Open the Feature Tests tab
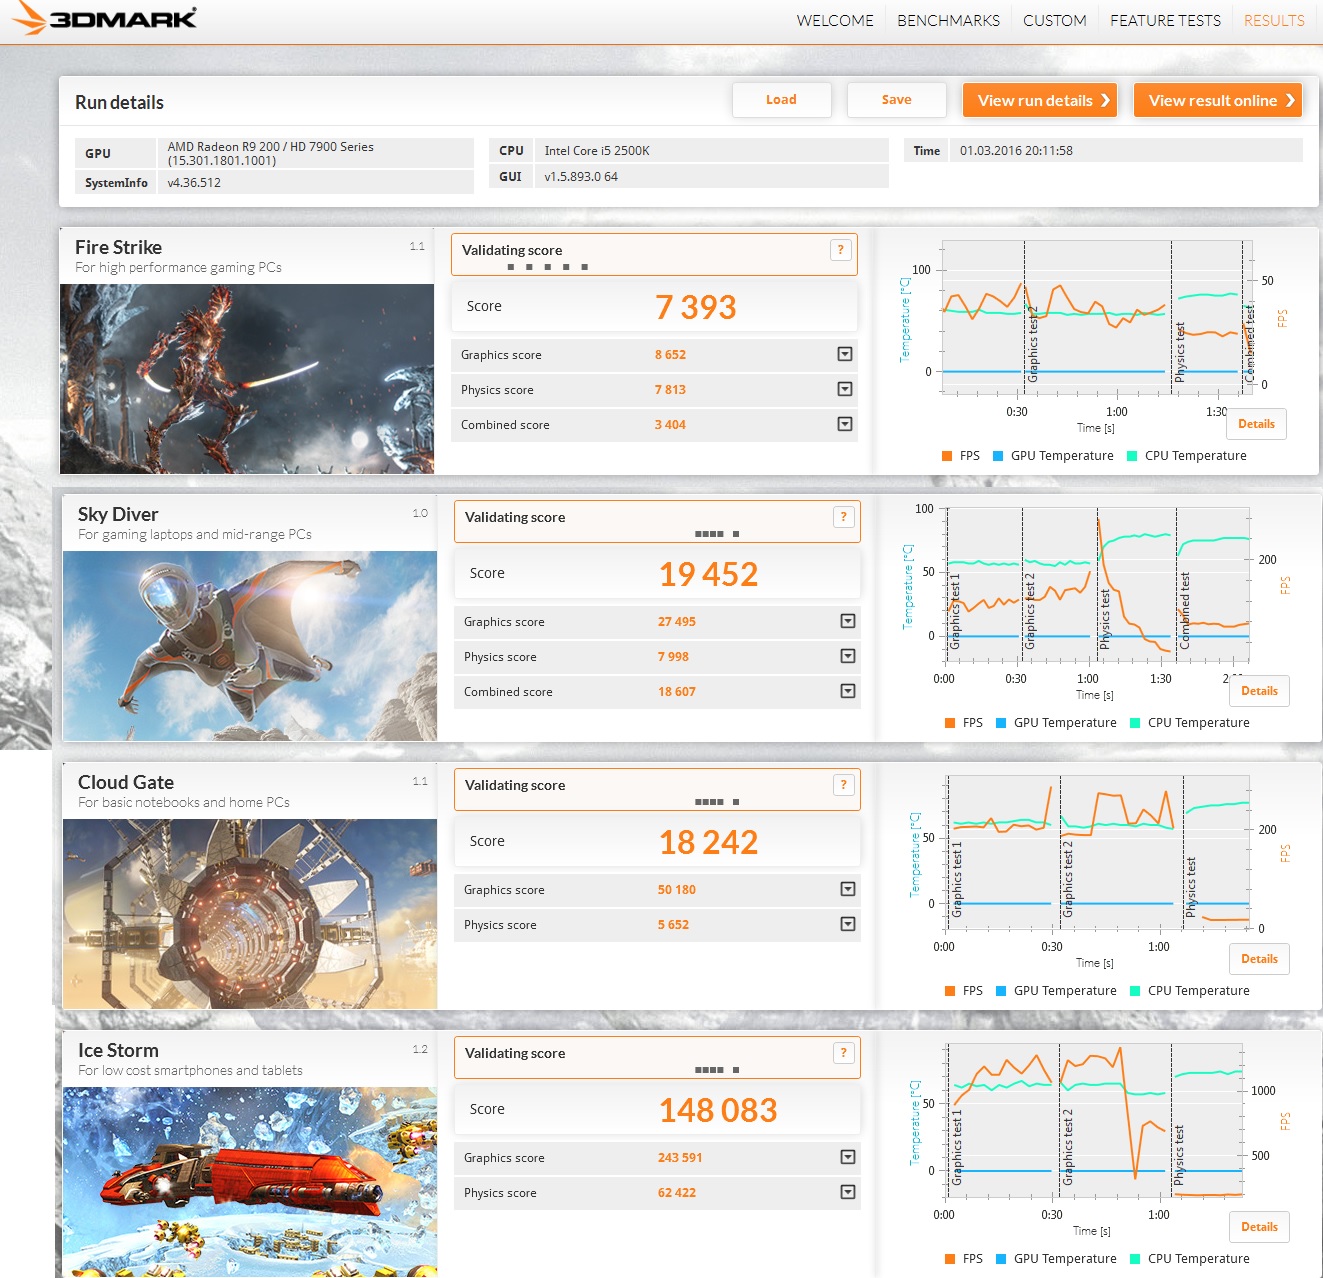 point(1165,20)
